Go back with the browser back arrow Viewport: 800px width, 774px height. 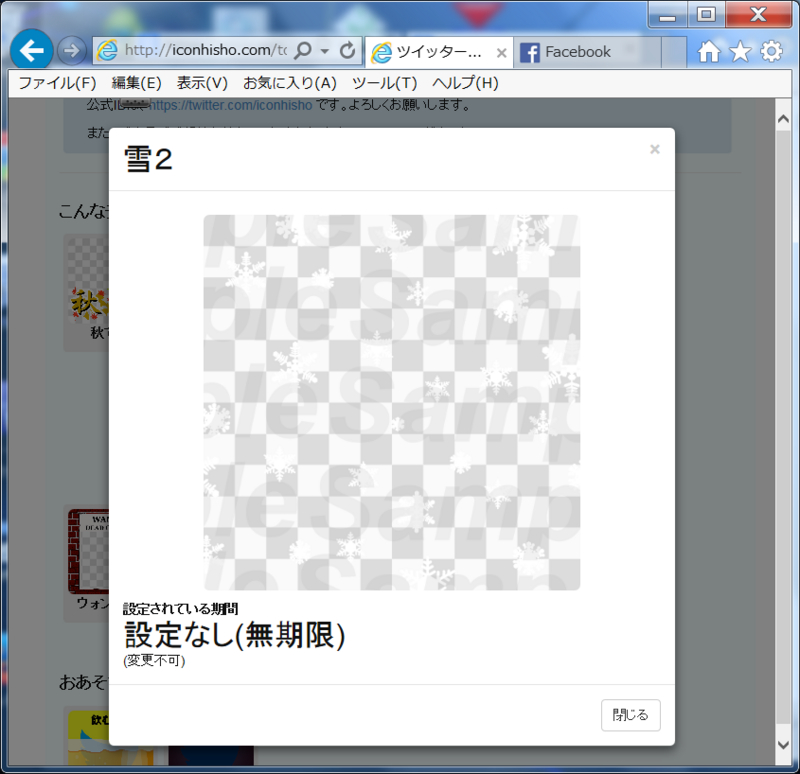[x=32, y=50]
